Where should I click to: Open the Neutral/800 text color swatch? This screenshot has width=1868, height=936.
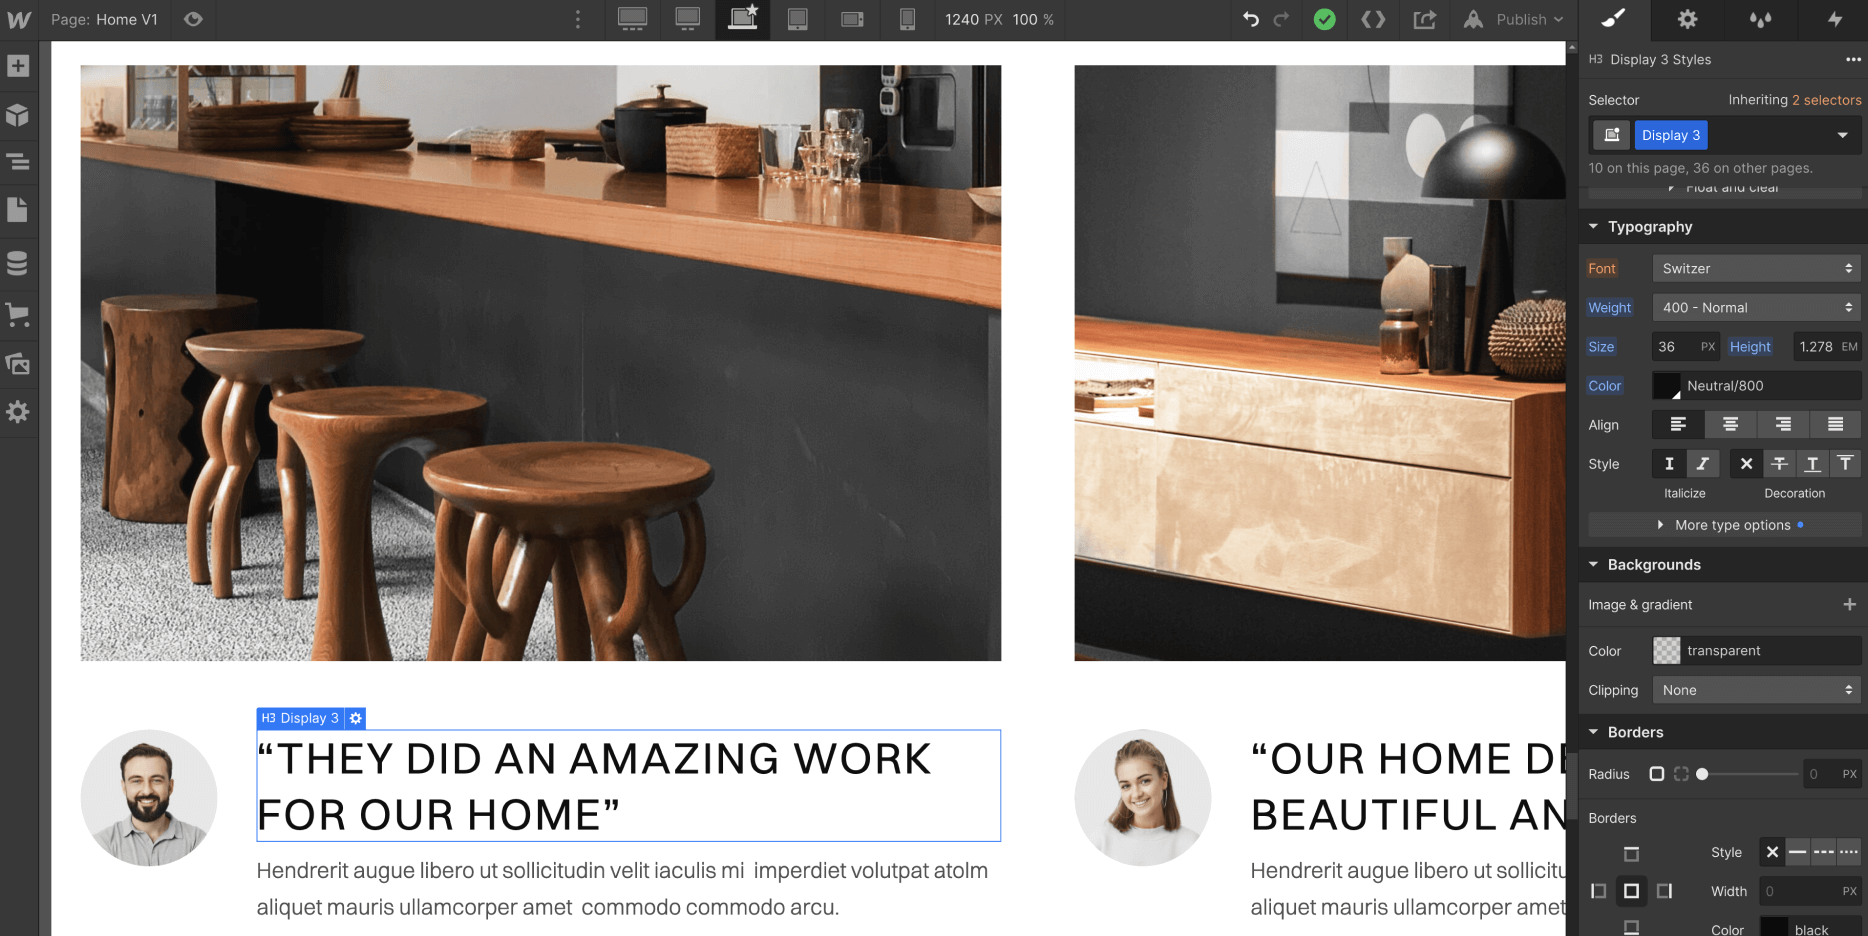(1666, 386)
